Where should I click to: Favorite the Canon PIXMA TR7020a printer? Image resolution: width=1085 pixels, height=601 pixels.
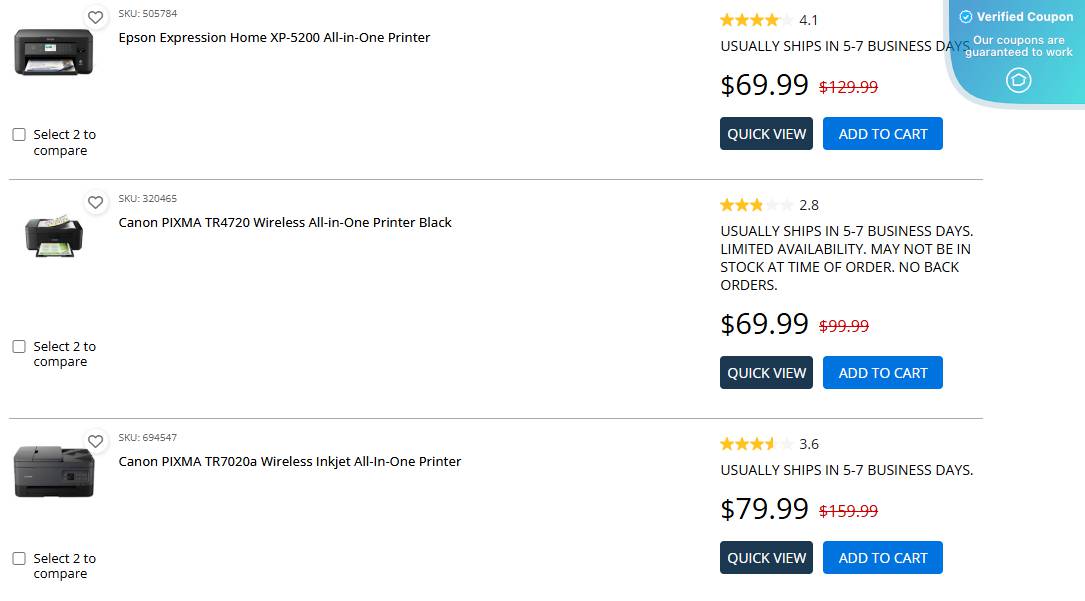tap(96, 441)
